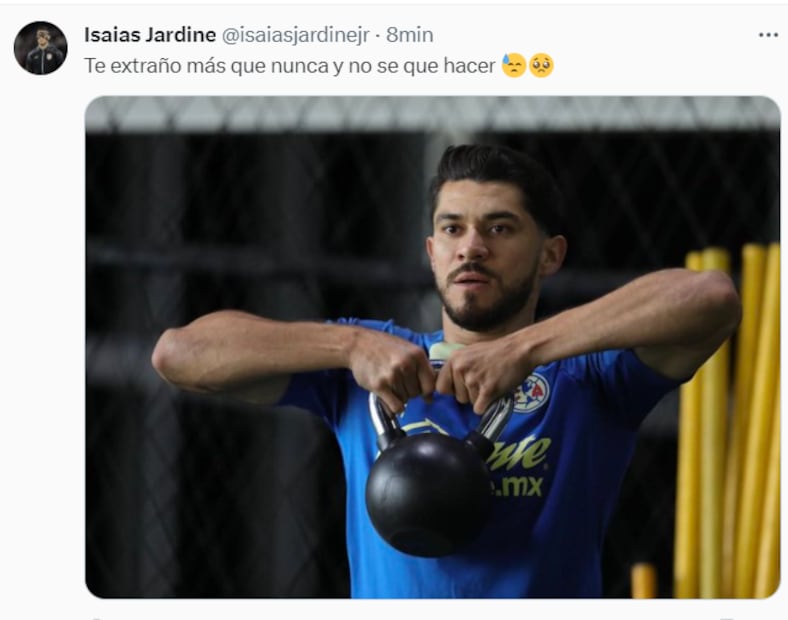Click the Club América crest on the shirt
Viewport: 788px width, 620px height.
click(532, 393)
